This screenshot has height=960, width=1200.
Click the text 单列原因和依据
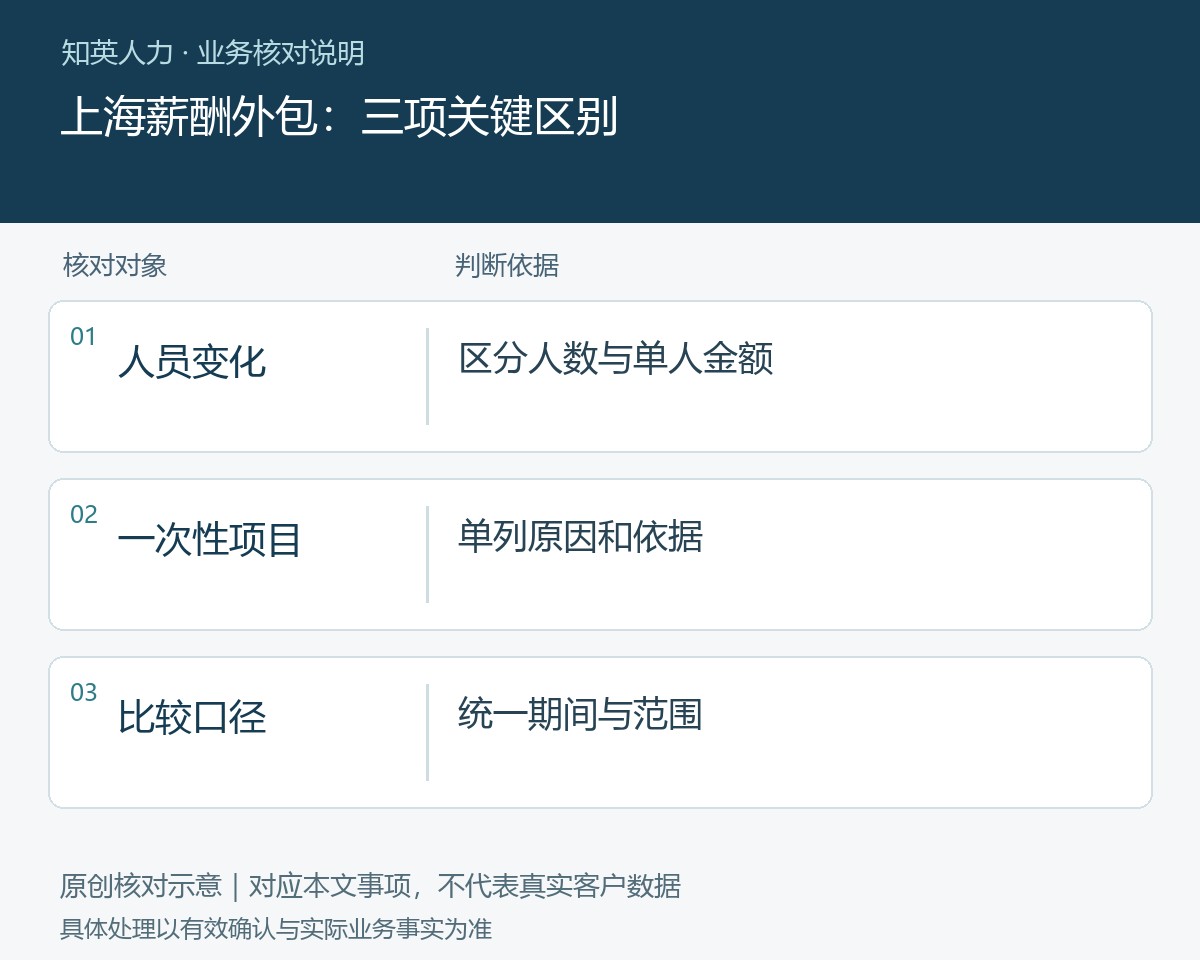click(581, 536)
